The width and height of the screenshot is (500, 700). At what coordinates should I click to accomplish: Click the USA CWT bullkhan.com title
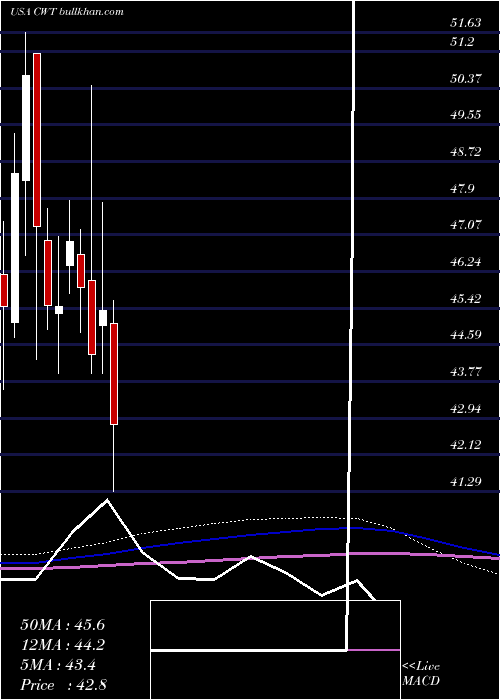(x=67, y=12)
